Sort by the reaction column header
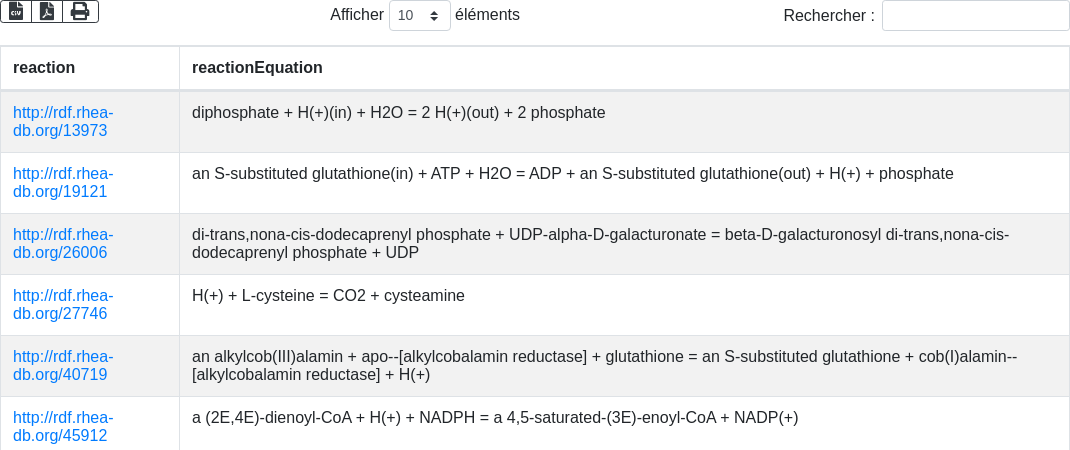Viewport: 1070px width, 450px height. (44, 68)
